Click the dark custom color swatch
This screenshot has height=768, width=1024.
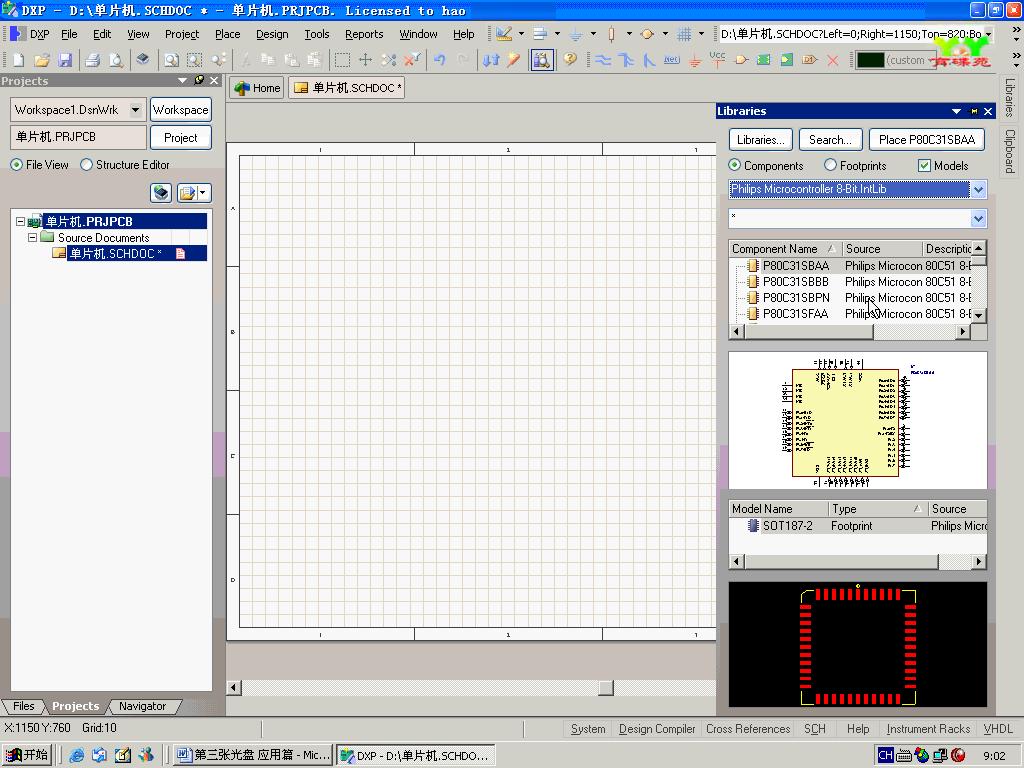click(x=870, y=60)
